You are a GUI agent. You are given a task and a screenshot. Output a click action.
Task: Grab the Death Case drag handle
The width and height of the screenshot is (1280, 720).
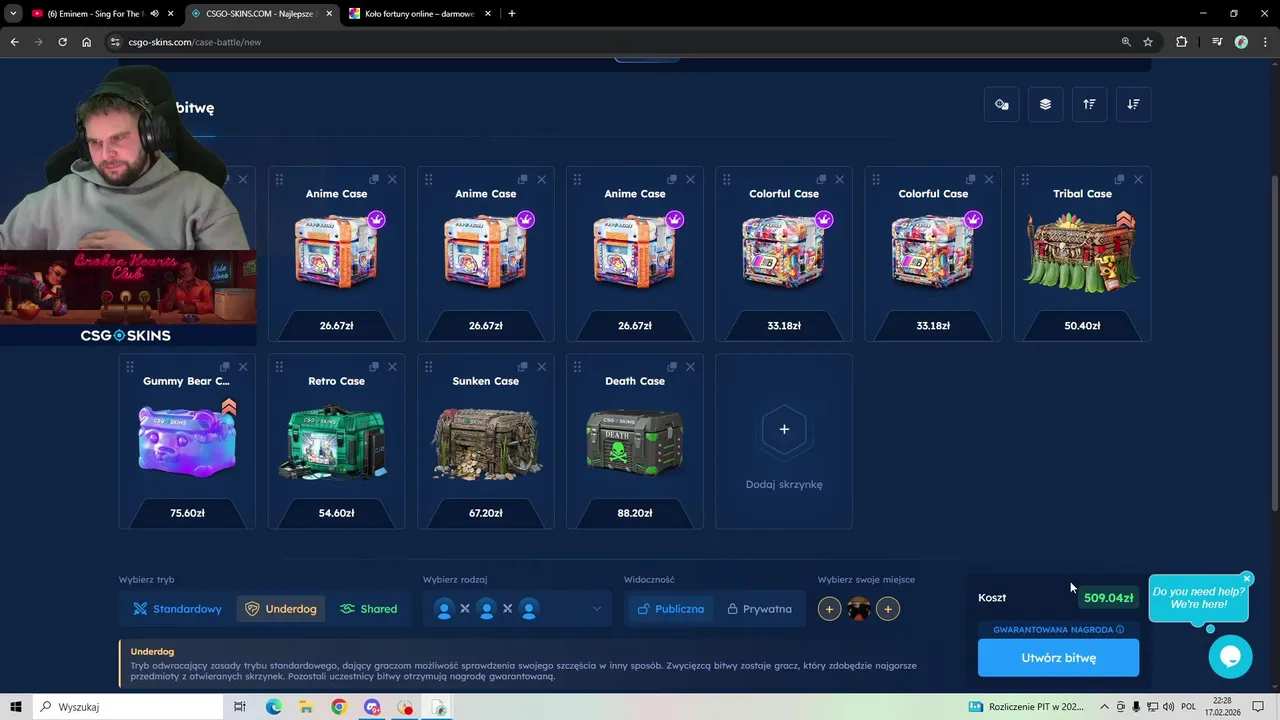pos(577,367)
